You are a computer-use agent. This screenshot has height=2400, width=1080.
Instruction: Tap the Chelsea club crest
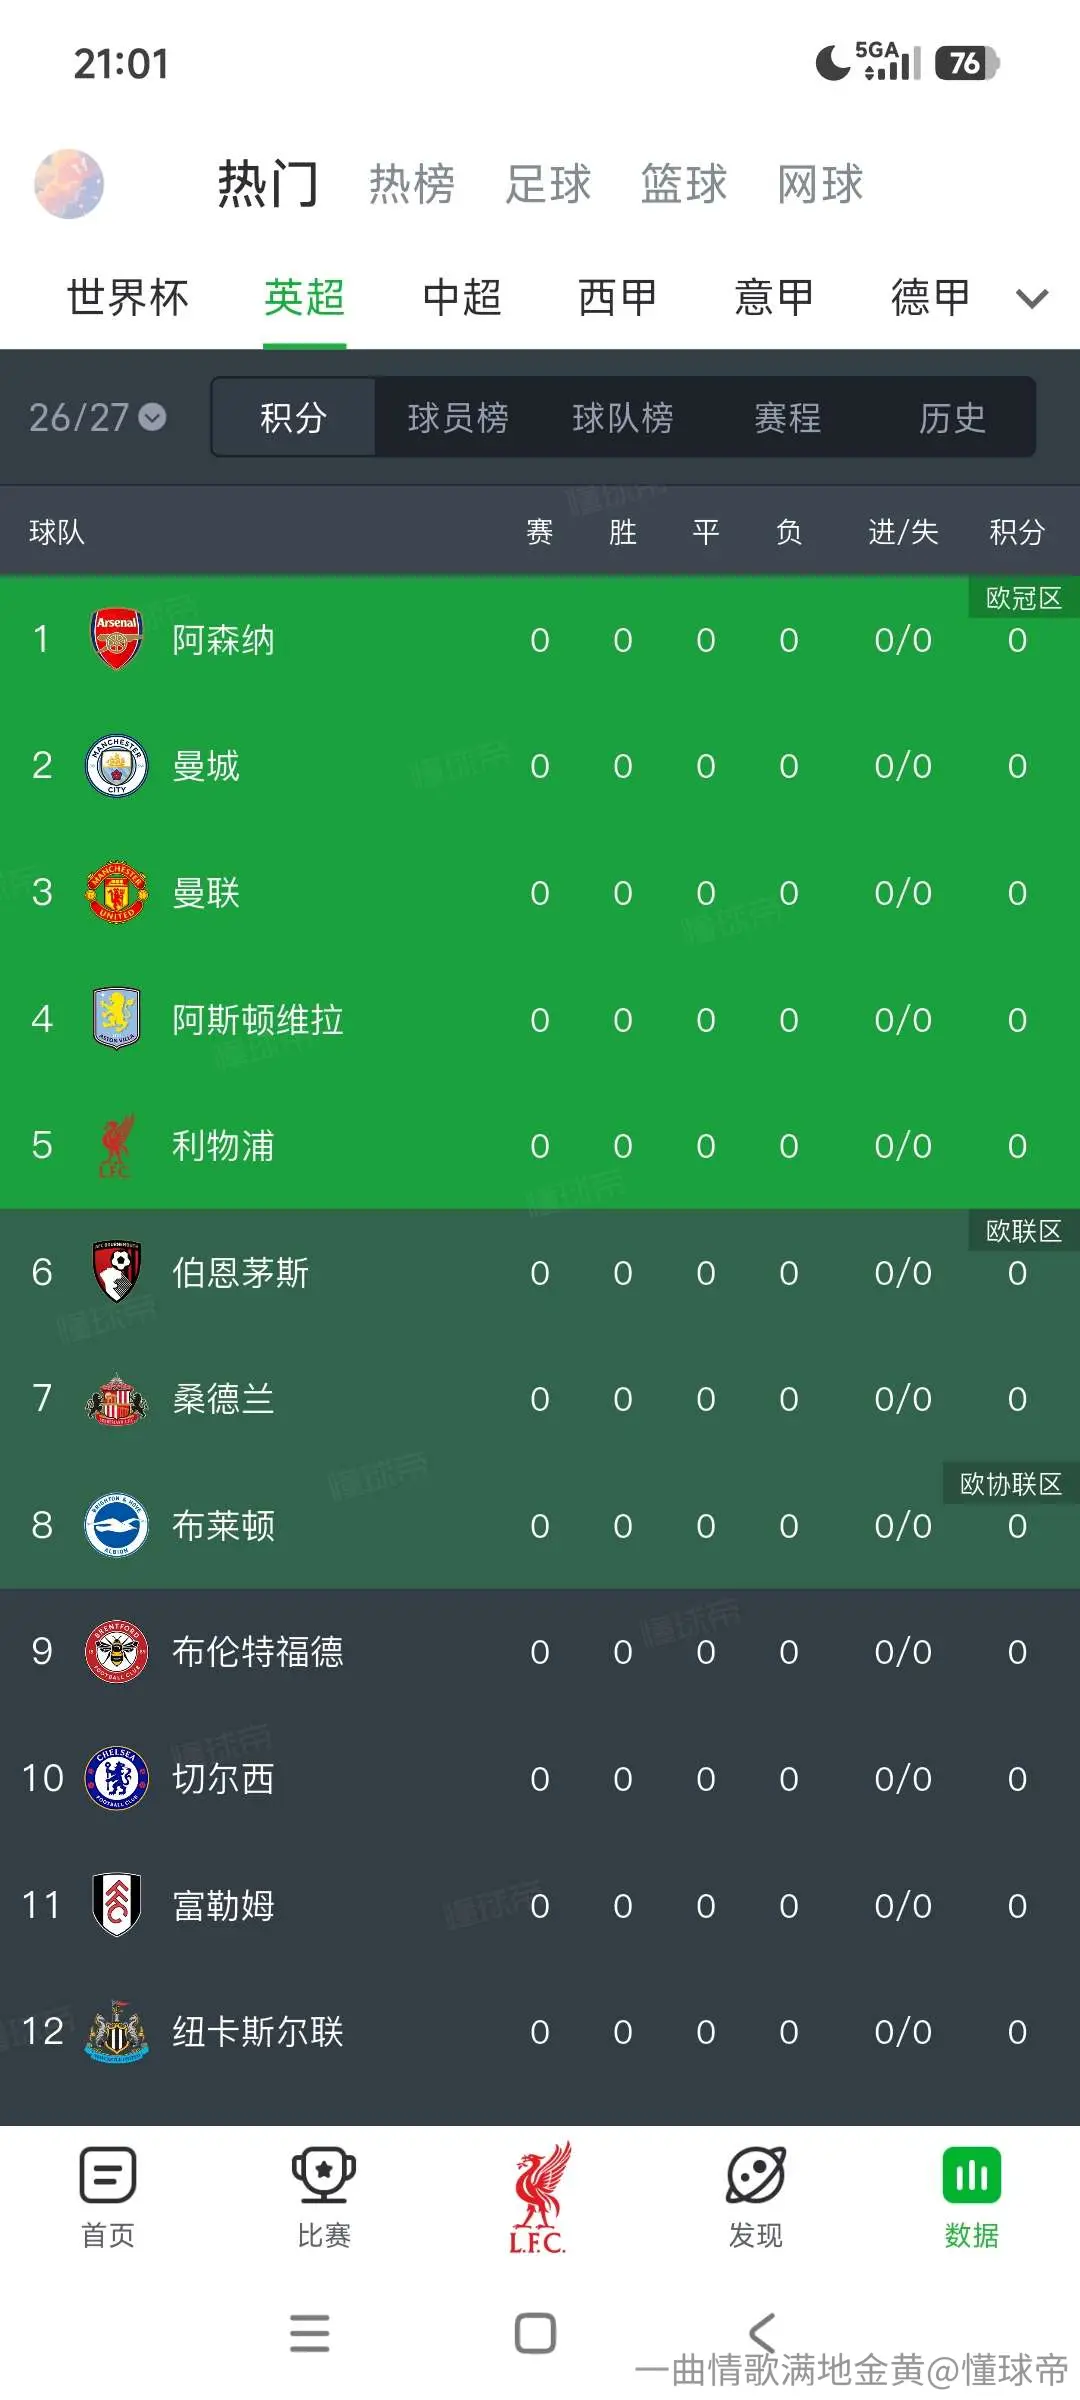tap(117, 1778)
